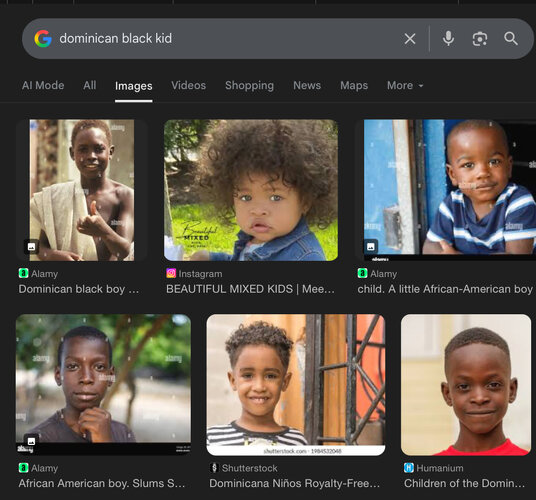Switch to AI Mode tab
The image size is (536, 500).
(43, 85)
